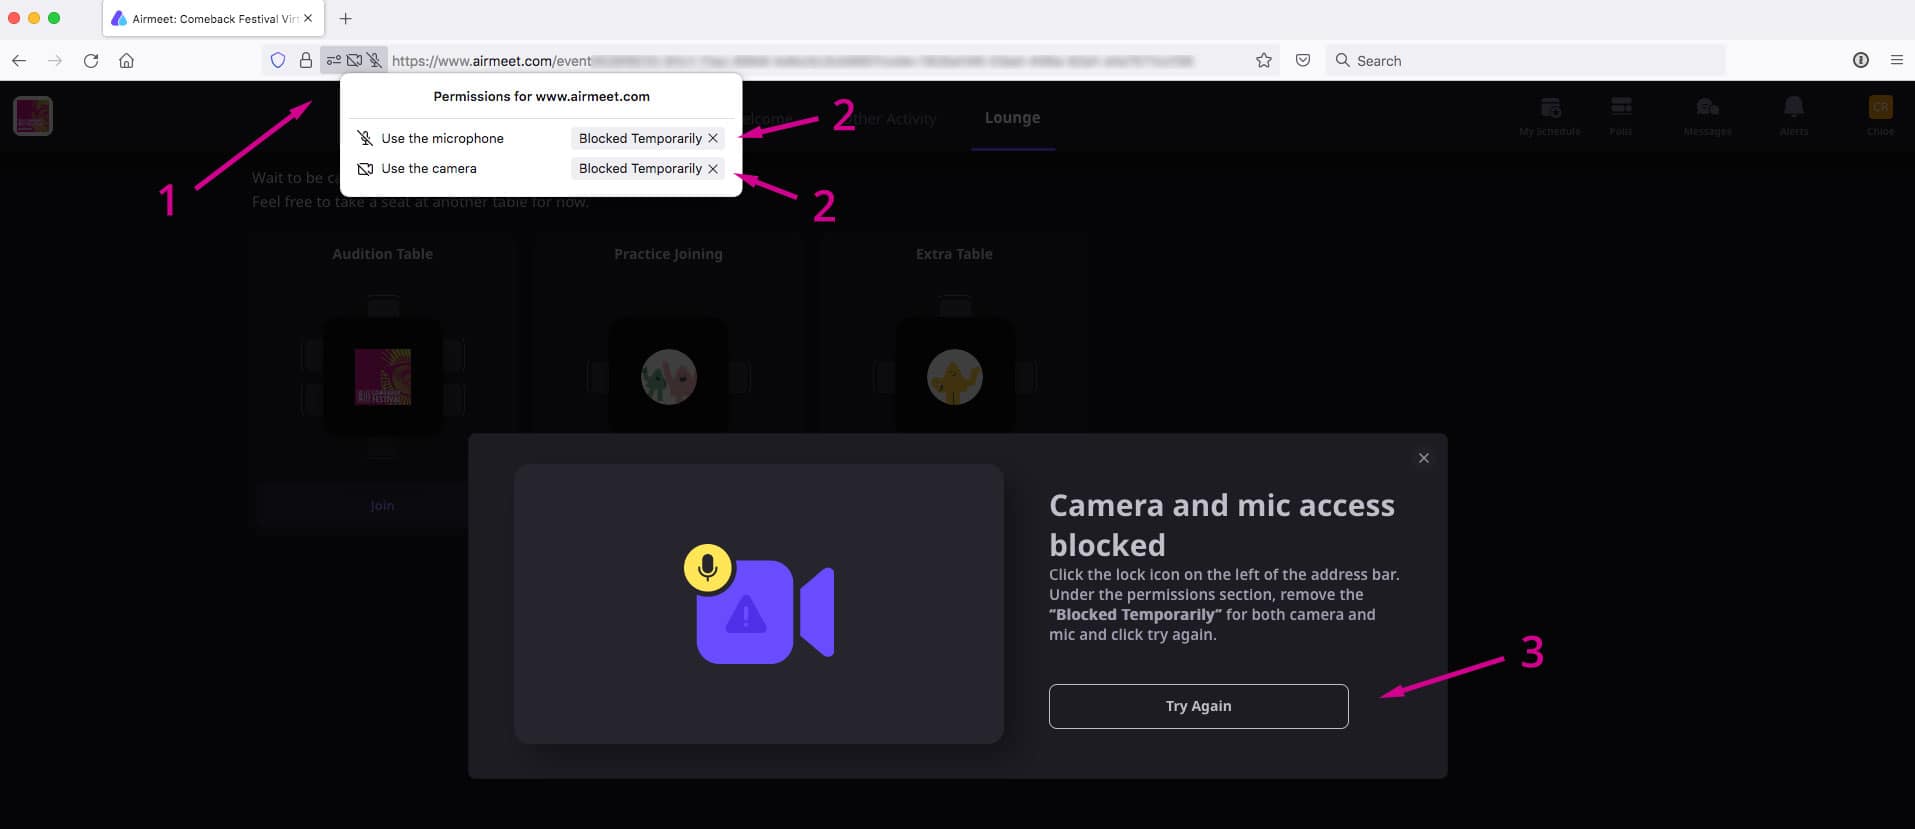Close the Camera and mic access blocked dialog
The image size is (1915, 829).
coord(1424,458)
